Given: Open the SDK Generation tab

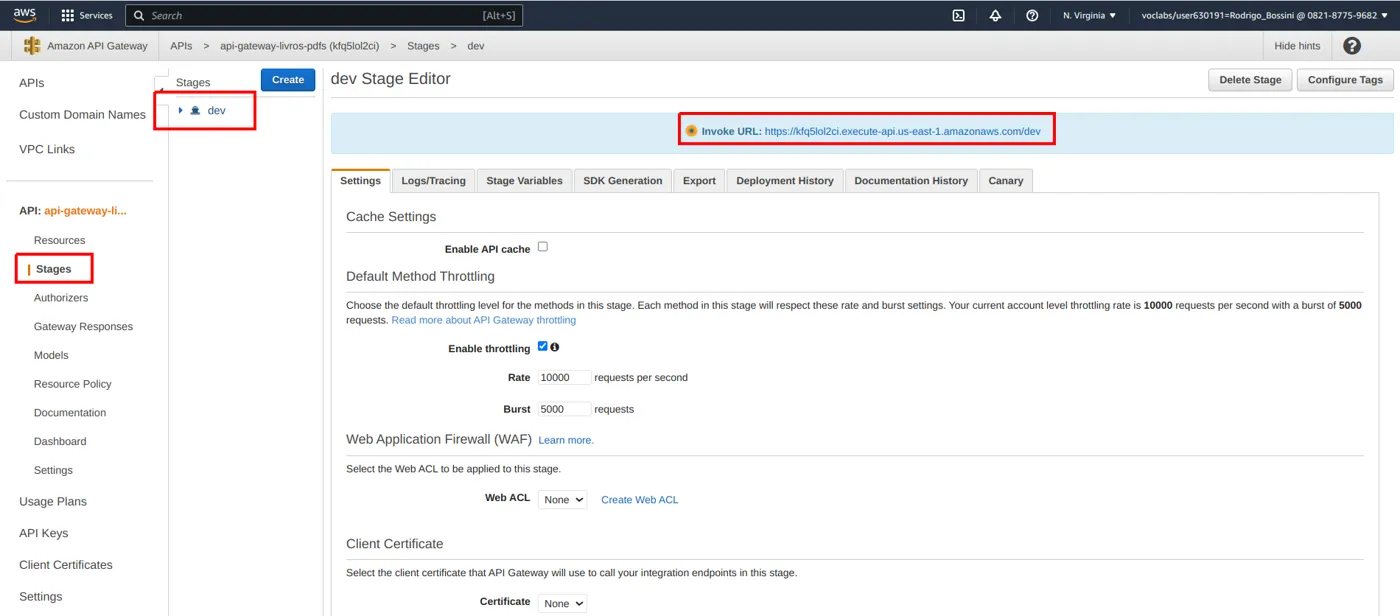Looking at the screenshot, I should point(623,181).
